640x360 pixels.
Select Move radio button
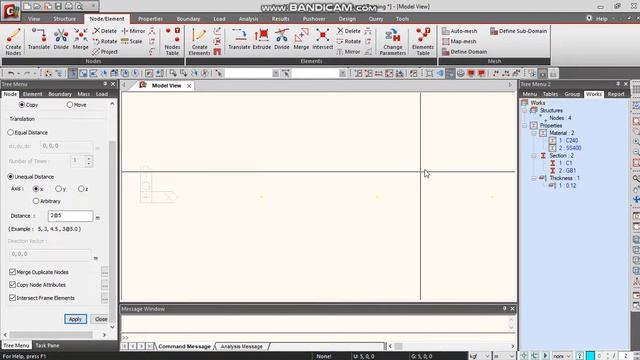tap(69, 105)
